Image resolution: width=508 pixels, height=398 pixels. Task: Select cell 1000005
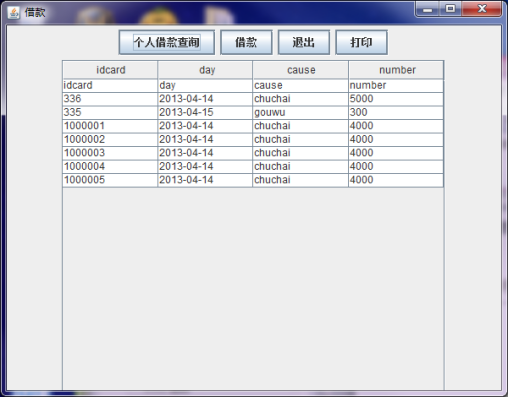[x=110, y=180]
